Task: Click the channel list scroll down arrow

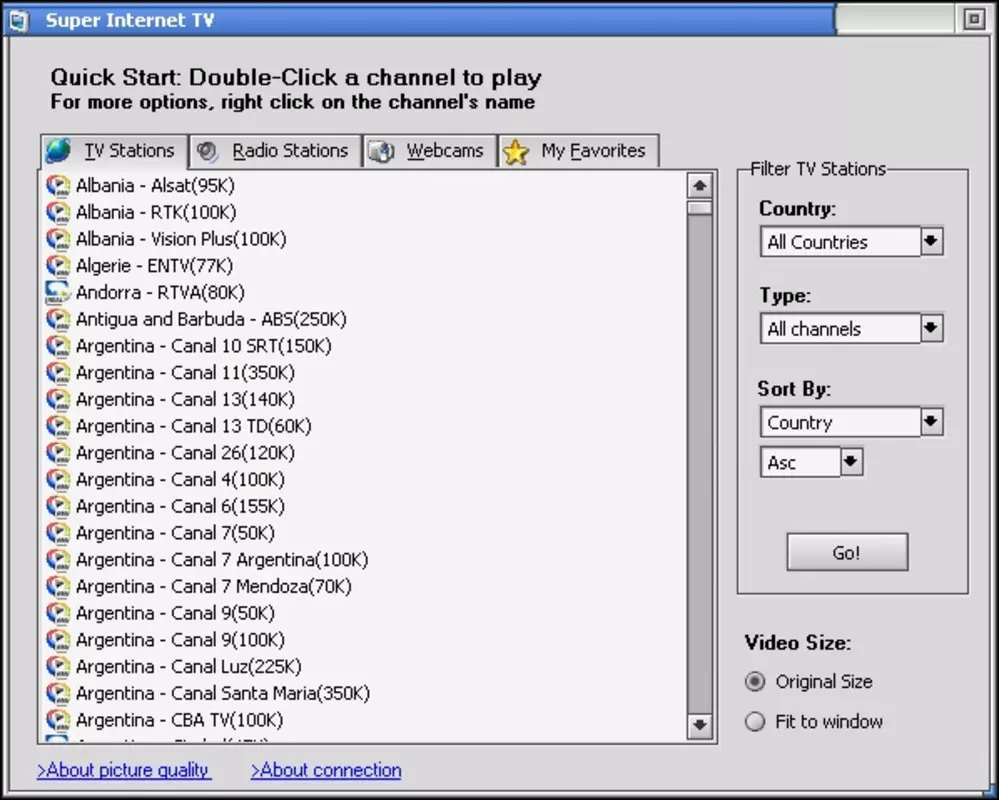Action: coord(700,725)
